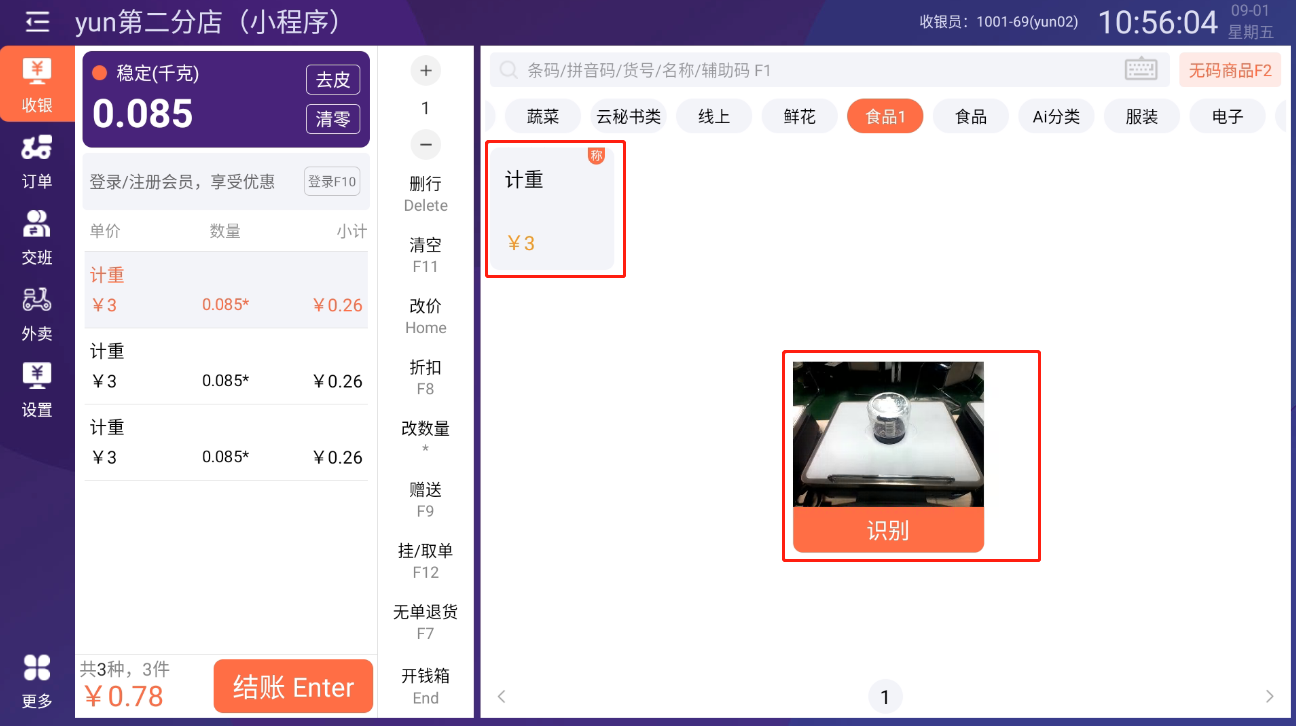Switch to the 鲜花 category tab
The height and width of the screenshot is (726, 1296).
800,116
